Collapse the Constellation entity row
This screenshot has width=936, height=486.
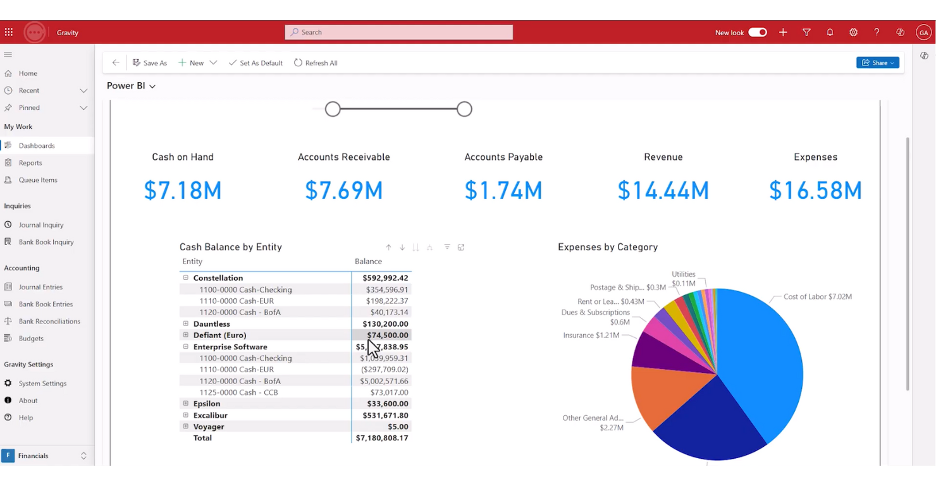point(186,278)
